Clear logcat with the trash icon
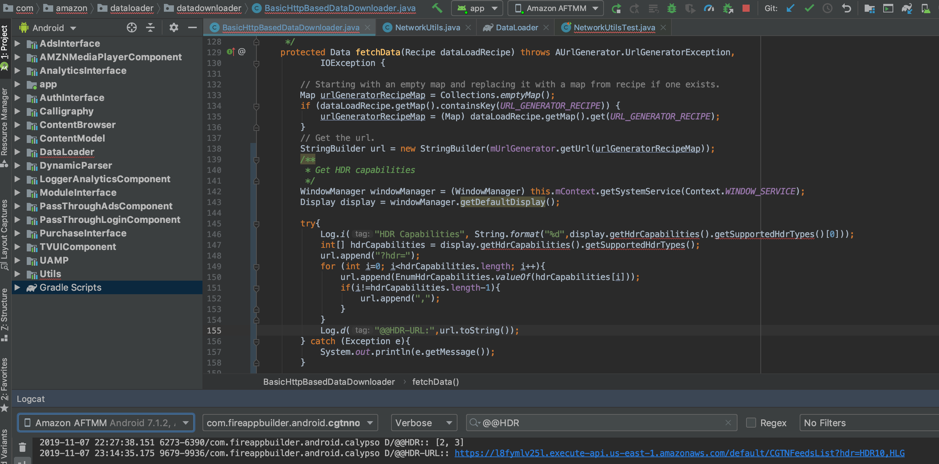939x464 pixels. pyautogui.click(x=22, y=449)
